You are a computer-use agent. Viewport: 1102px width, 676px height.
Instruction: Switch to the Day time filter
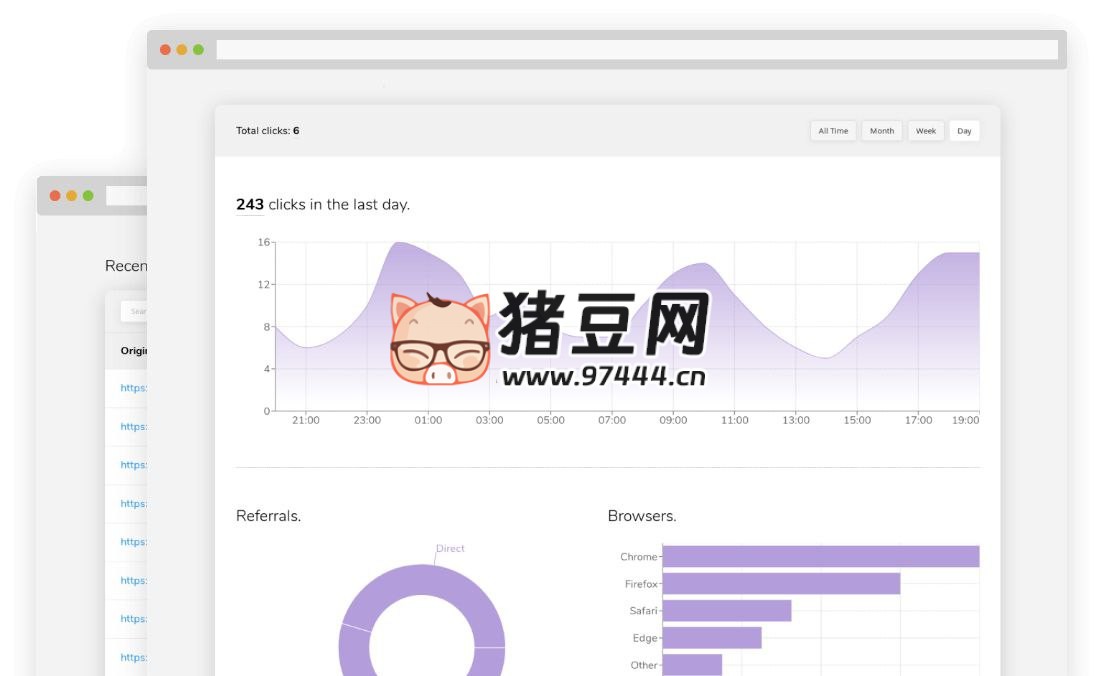click(962, 130)
